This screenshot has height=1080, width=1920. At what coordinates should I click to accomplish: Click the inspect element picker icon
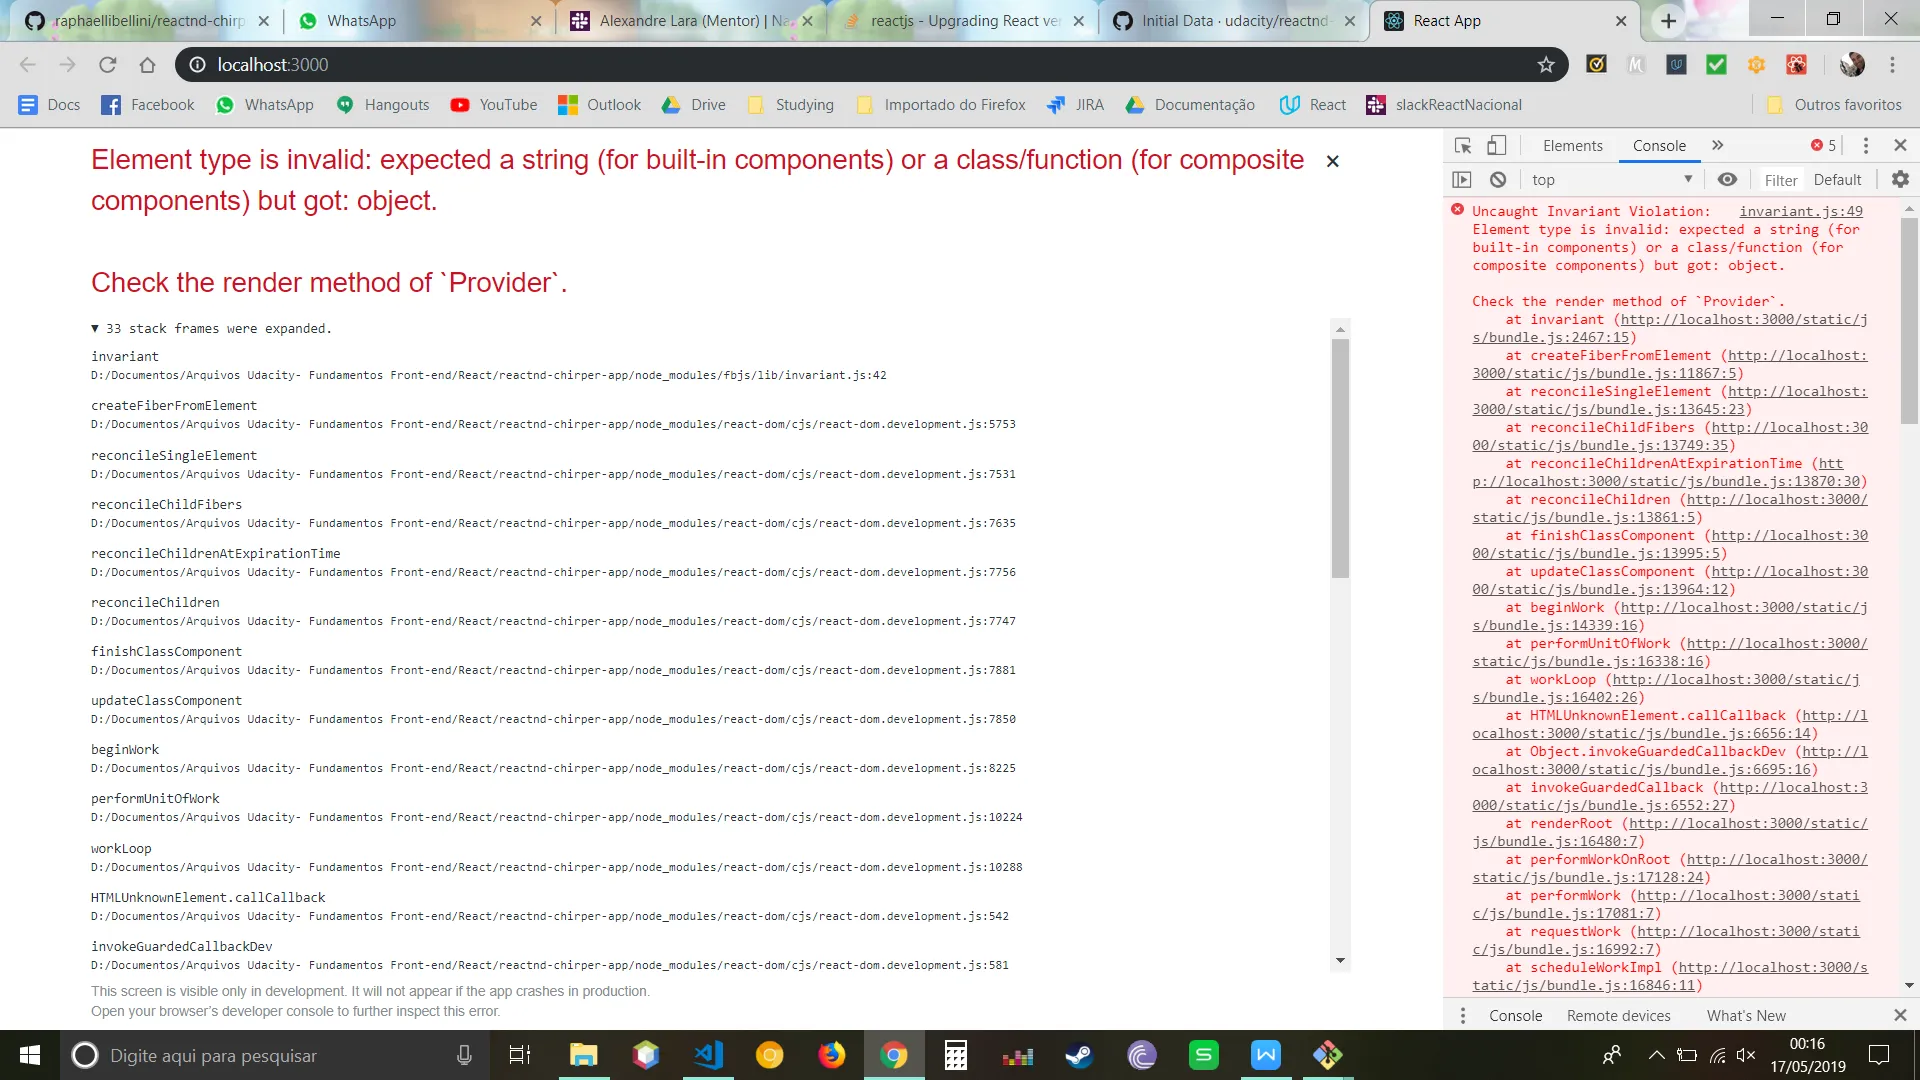[1463, 146]
